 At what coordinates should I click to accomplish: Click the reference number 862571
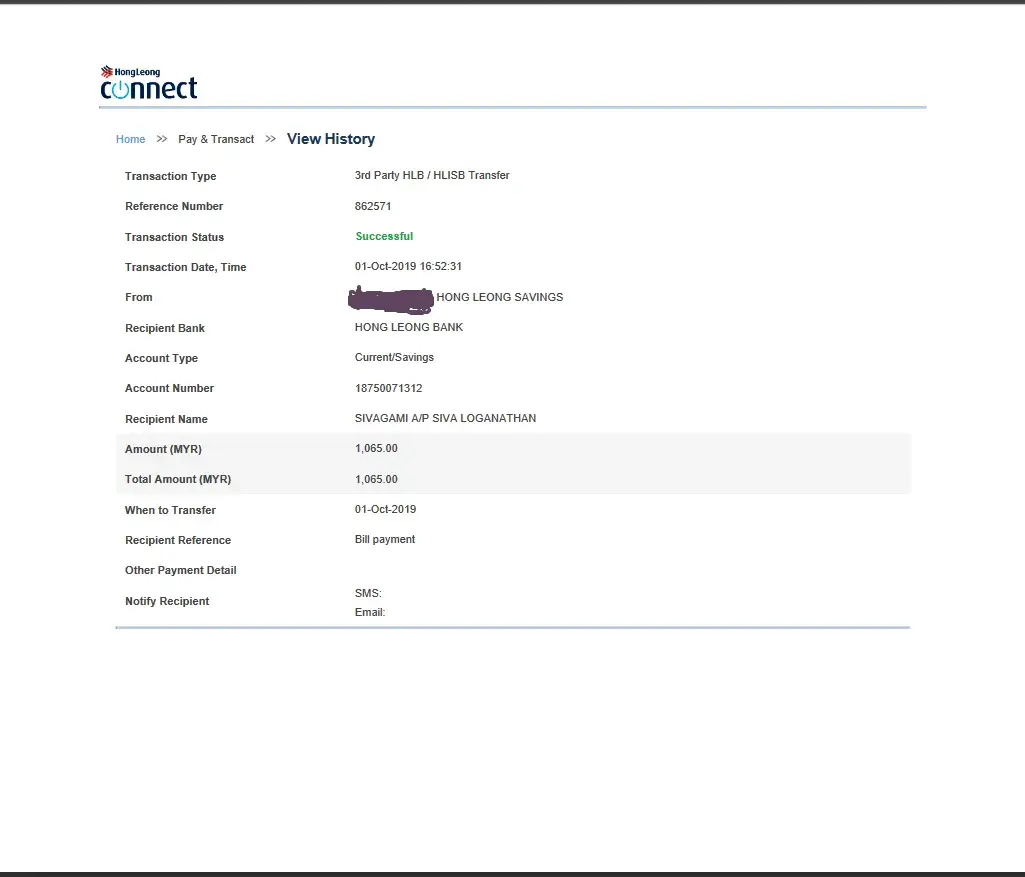coord(373,206)
